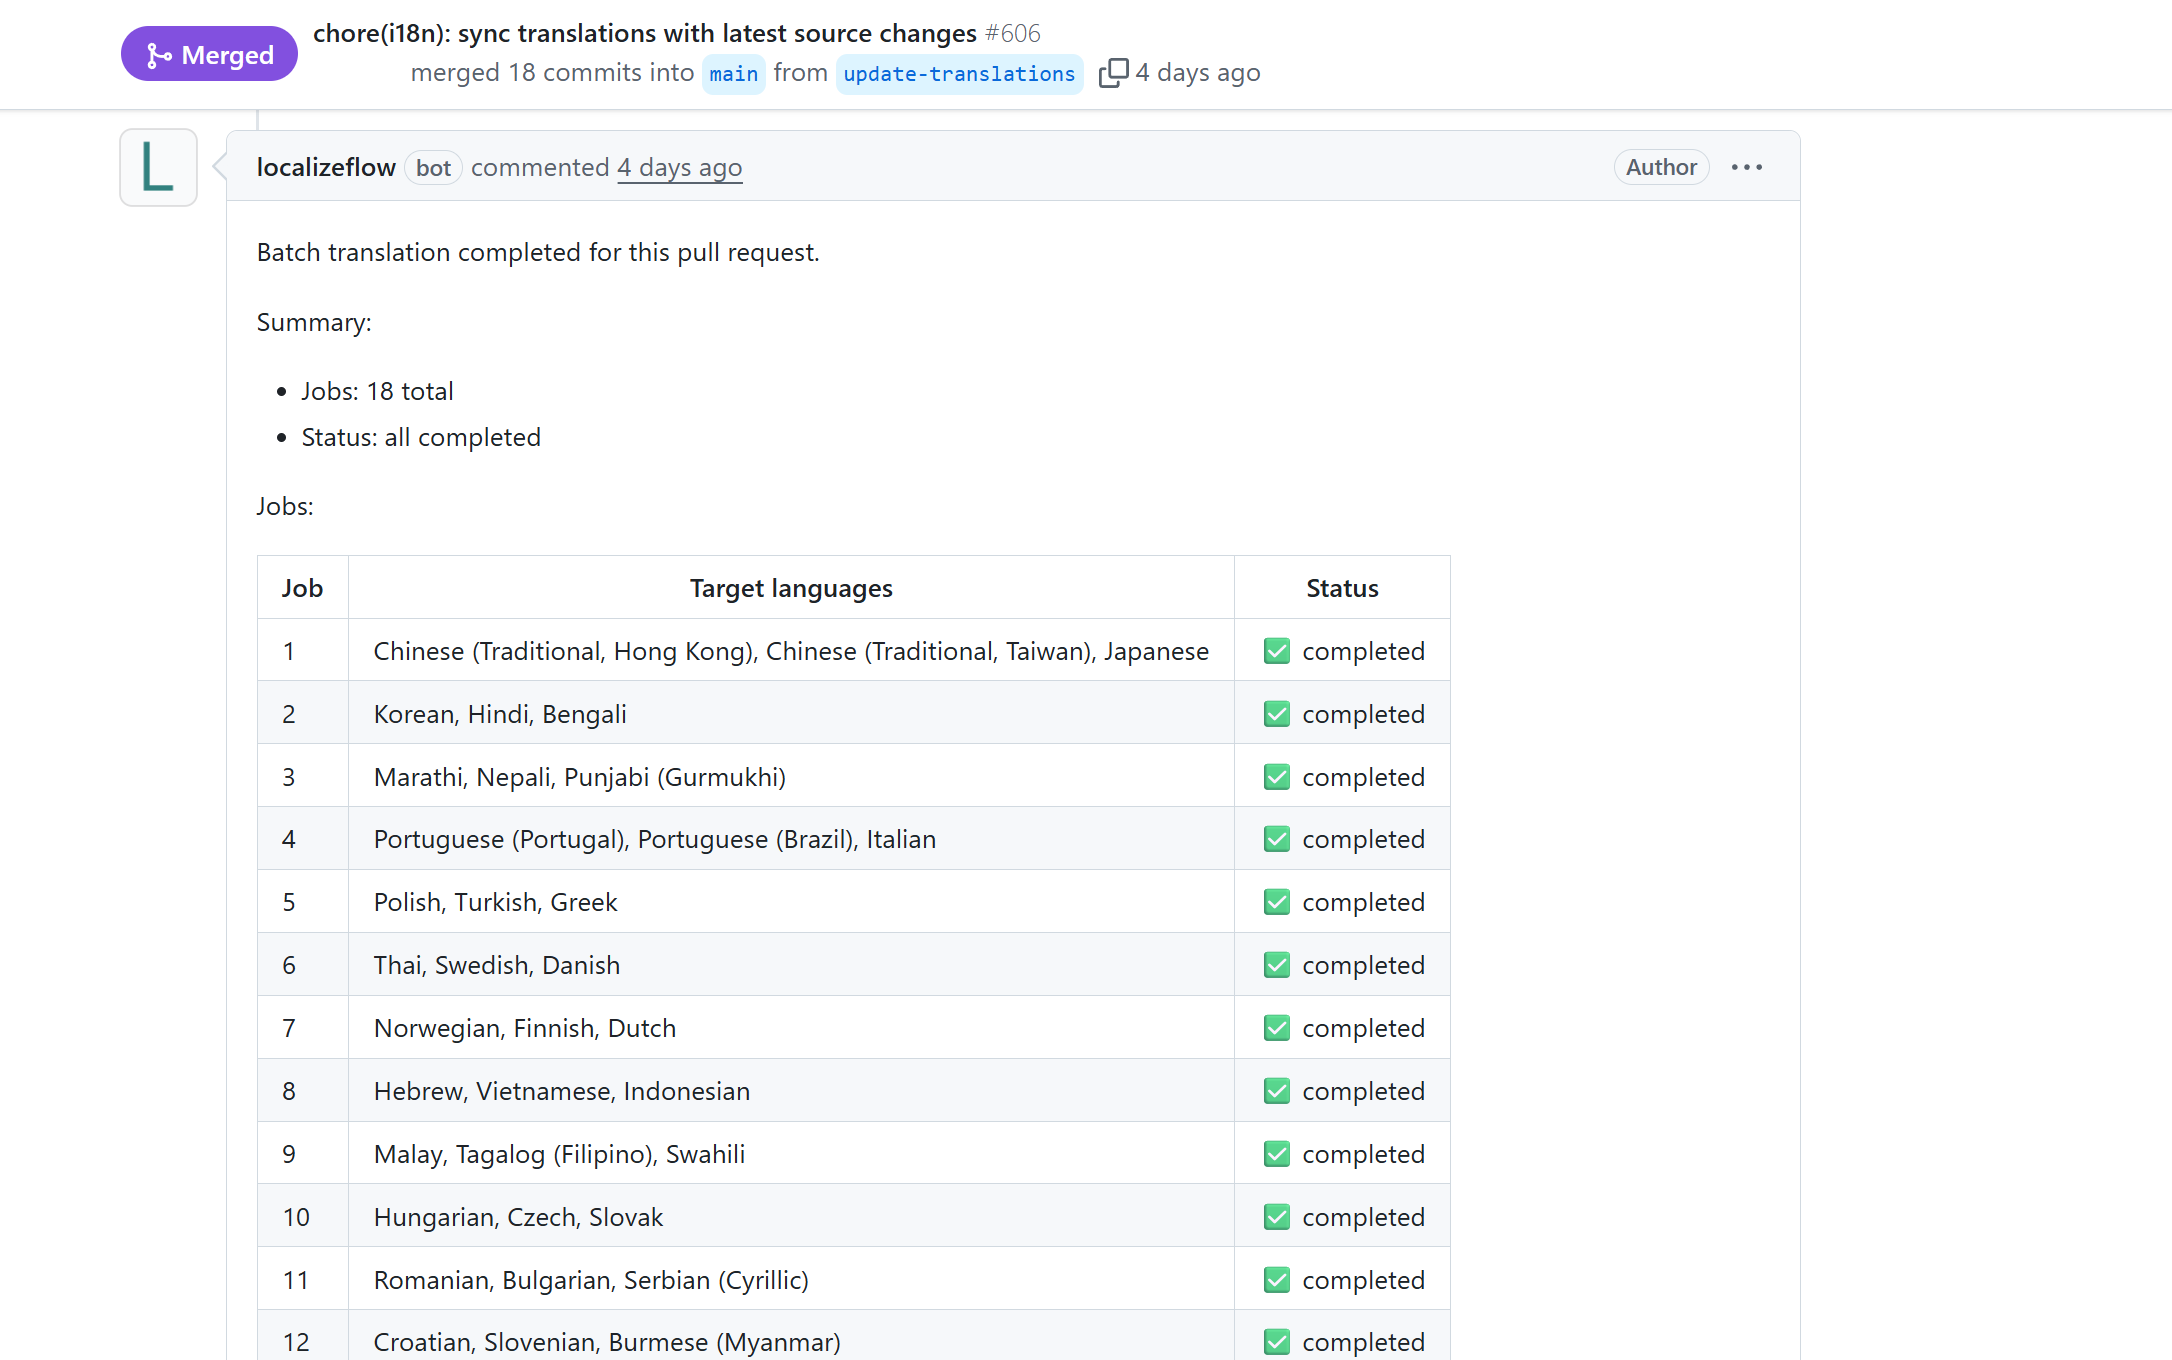Click the Merged status badge
Image resolution: width=2172 pixels, height=1360 pixels.
pos(208,54)
